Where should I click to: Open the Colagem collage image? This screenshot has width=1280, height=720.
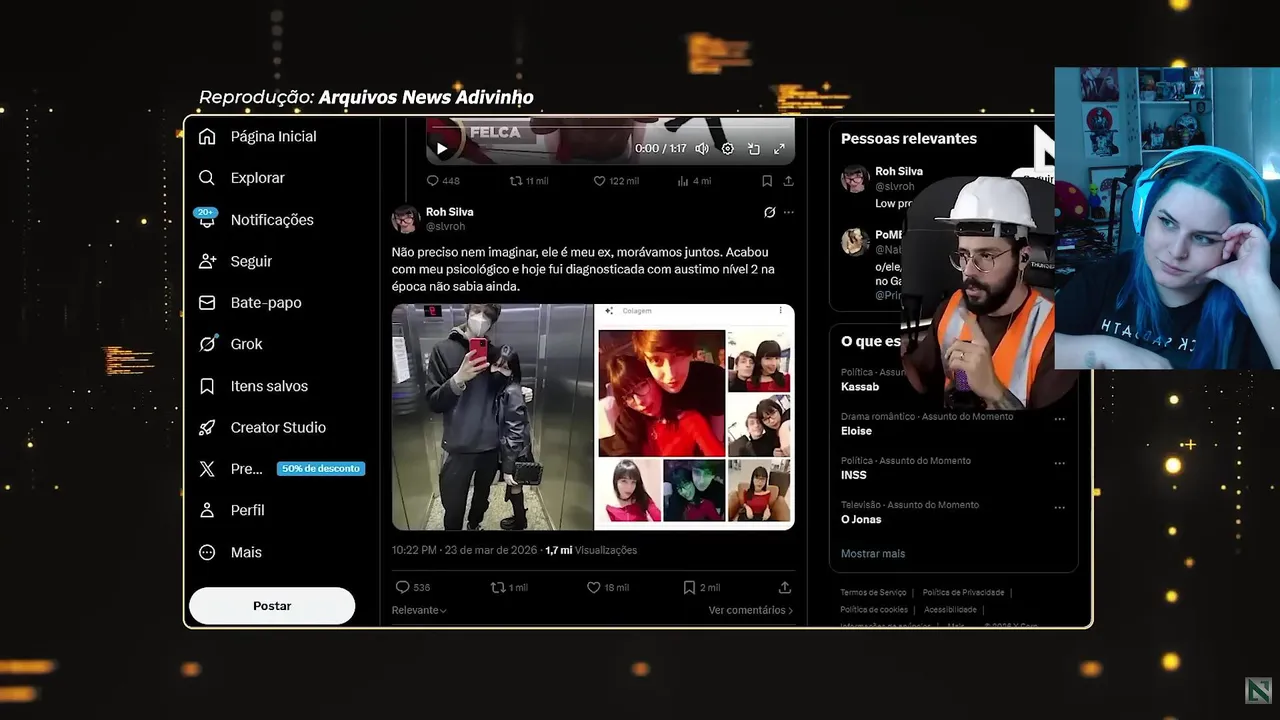coord(695,417)
